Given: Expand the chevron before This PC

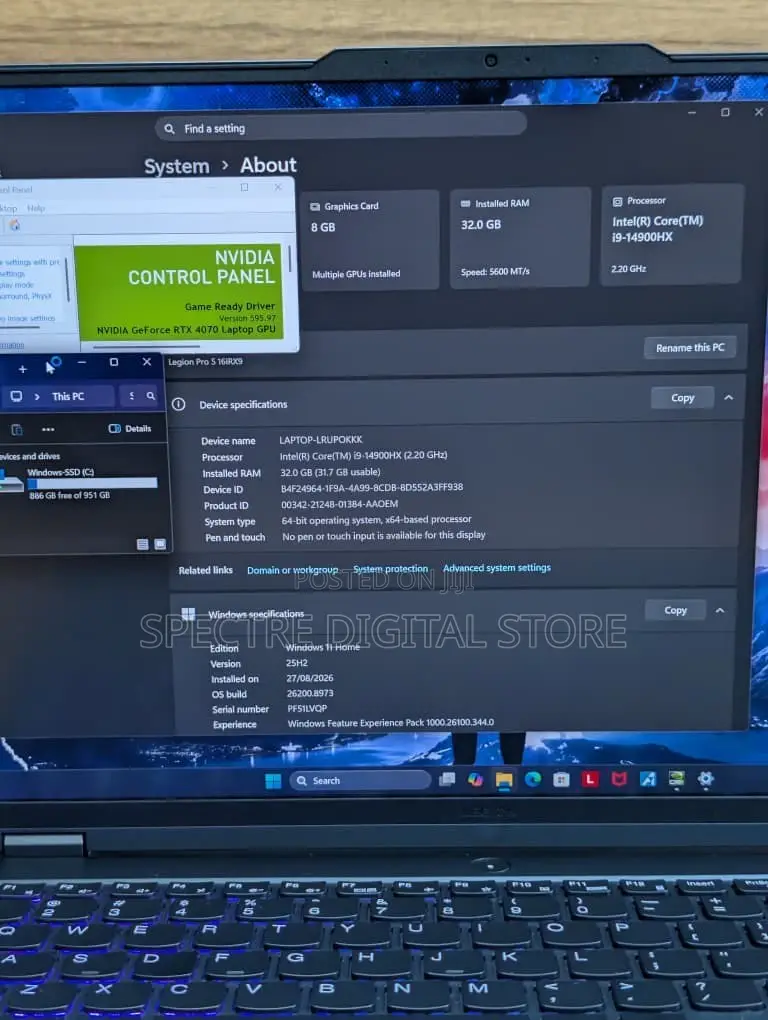Looking at the screenshot, I should point(37,396).
